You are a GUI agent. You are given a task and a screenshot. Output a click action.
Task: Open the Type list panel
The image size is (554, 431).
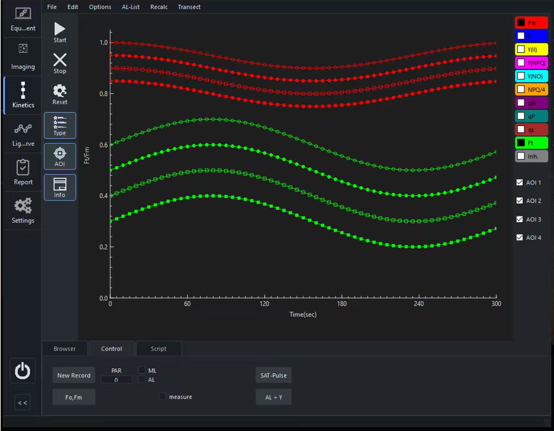coord(60,125)
